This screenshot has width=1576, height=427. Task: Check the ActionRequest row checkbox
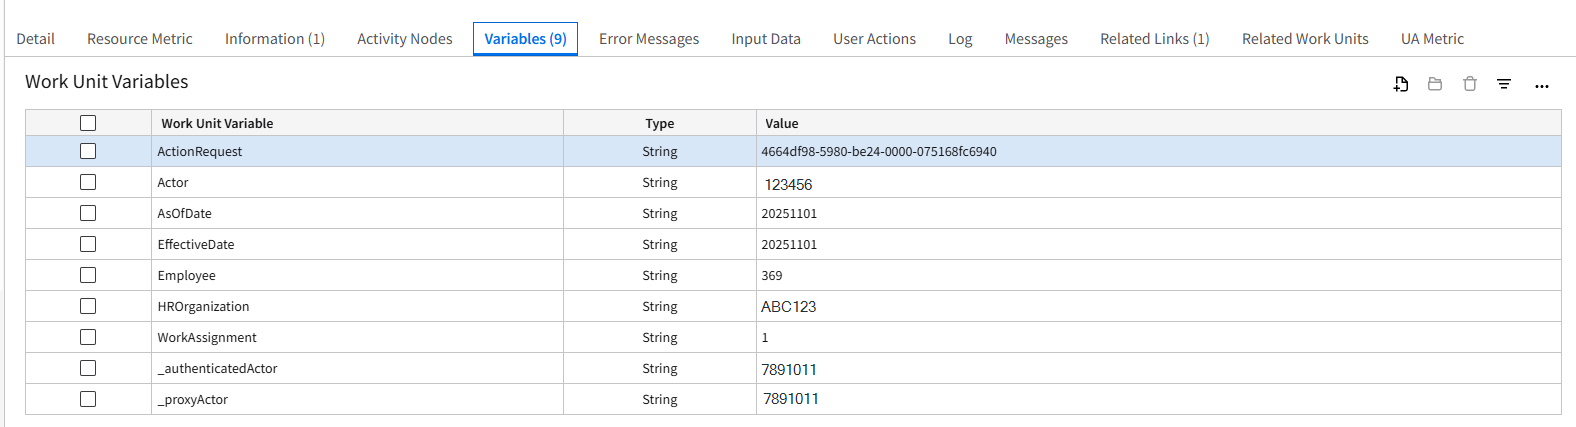(x=88, y=151)
